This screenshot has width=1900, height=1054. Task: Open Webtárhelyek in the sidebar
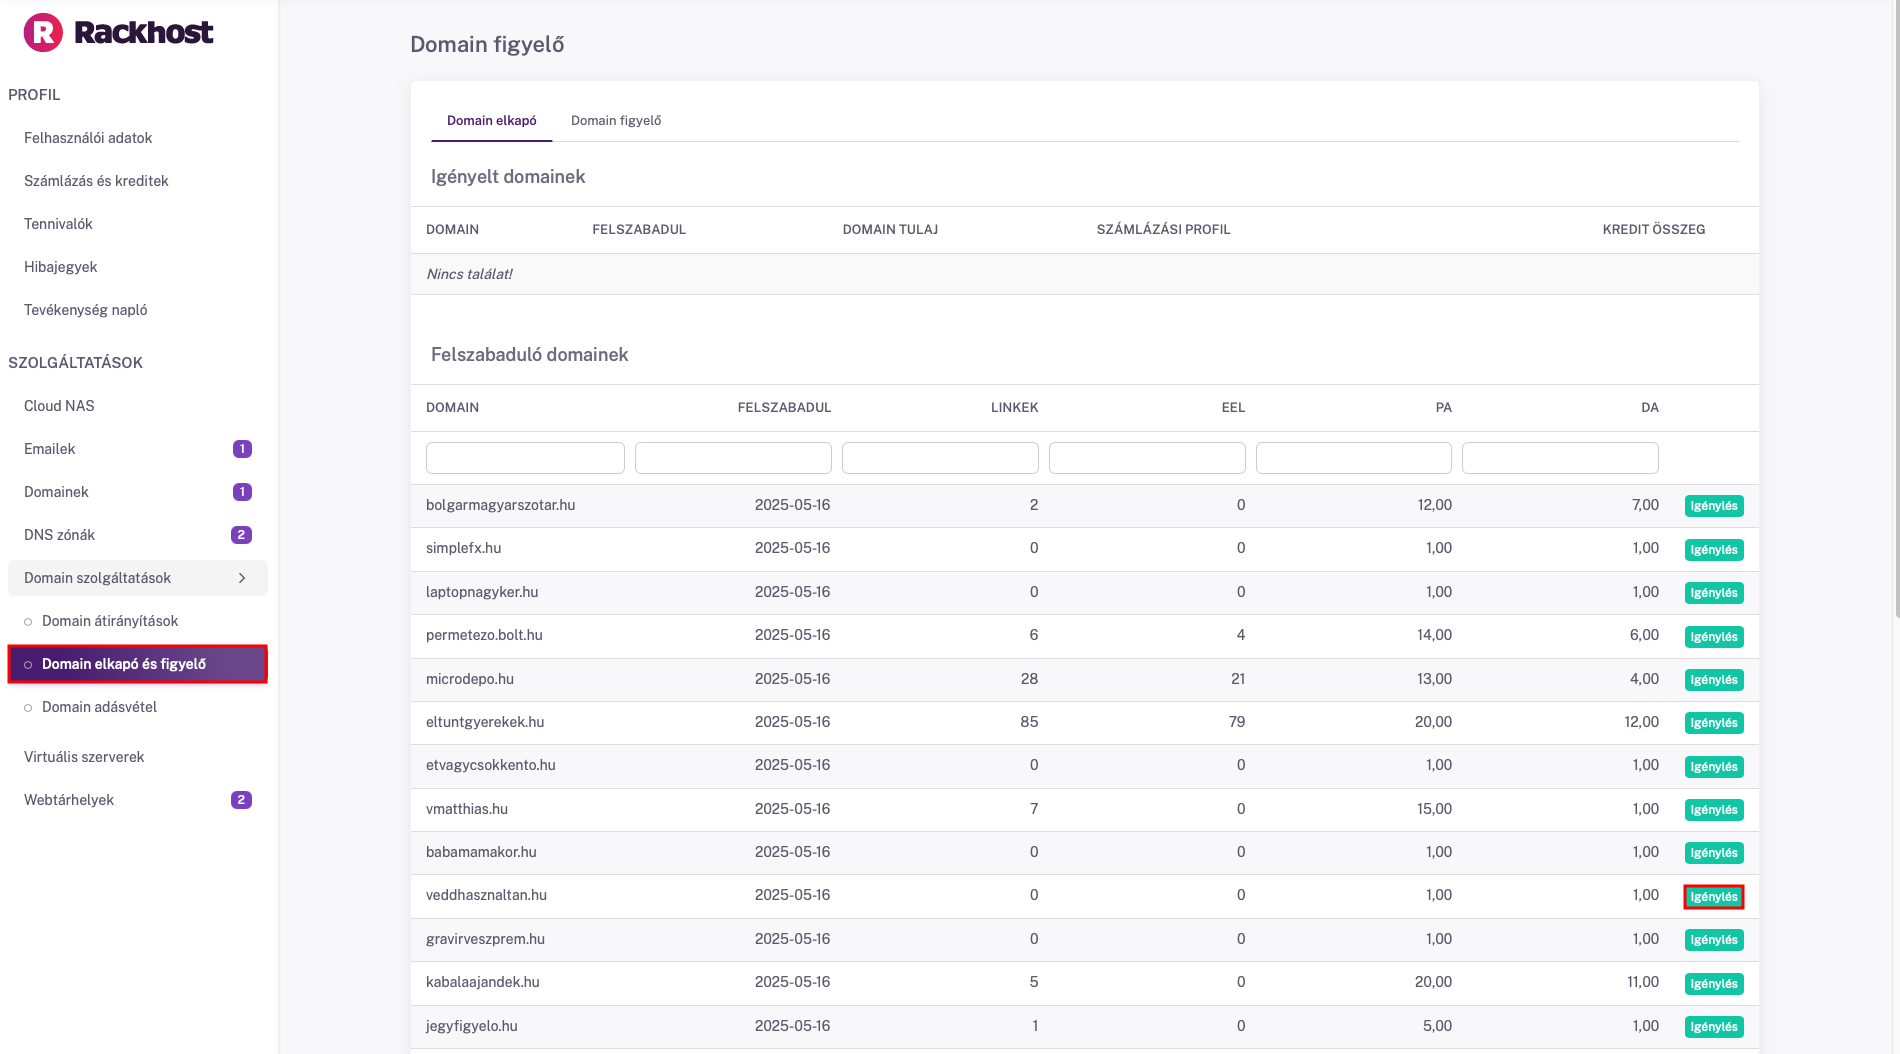tap(69, 800)
